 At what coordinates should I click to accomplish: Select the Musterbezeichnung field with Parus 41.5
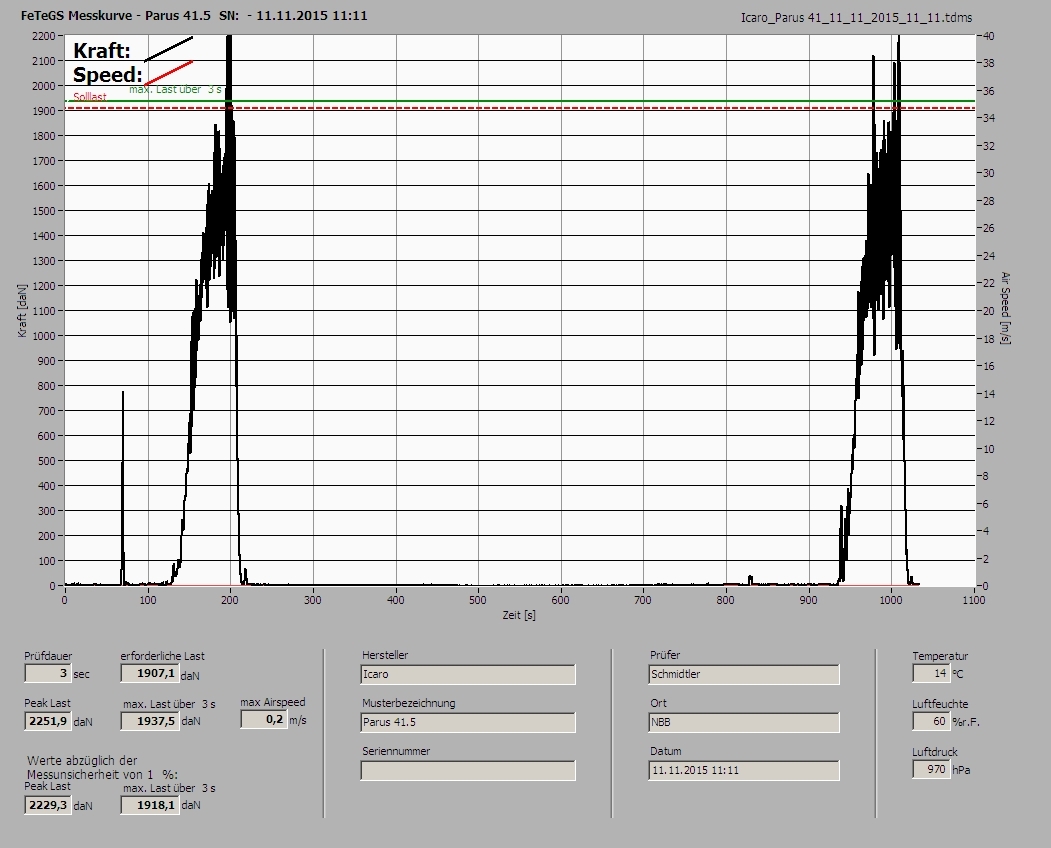point(468,723)
